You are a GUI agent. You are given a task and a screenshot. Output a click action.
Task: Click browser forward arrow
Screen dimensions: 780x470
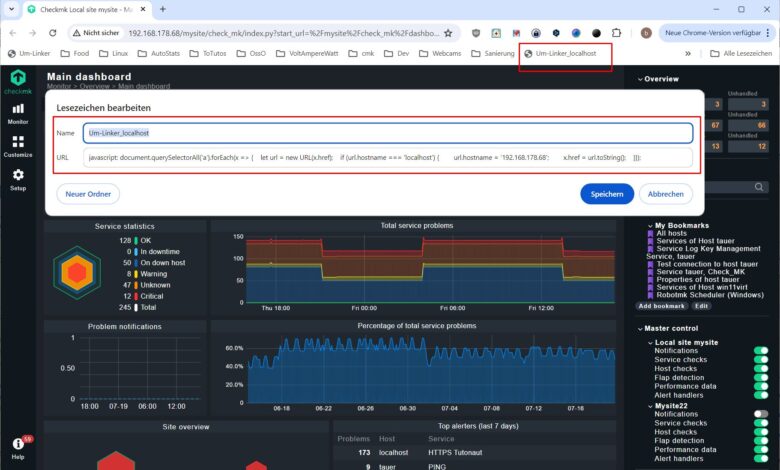[x=32, y=33]
